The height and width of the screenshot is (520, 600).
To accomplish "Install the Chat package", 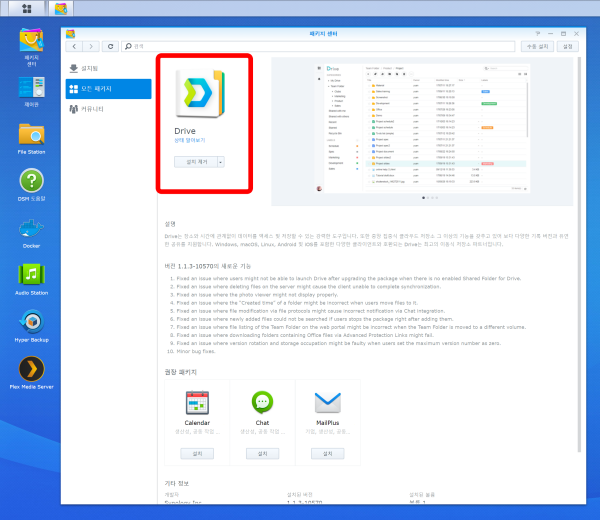I will coord(262,453).
